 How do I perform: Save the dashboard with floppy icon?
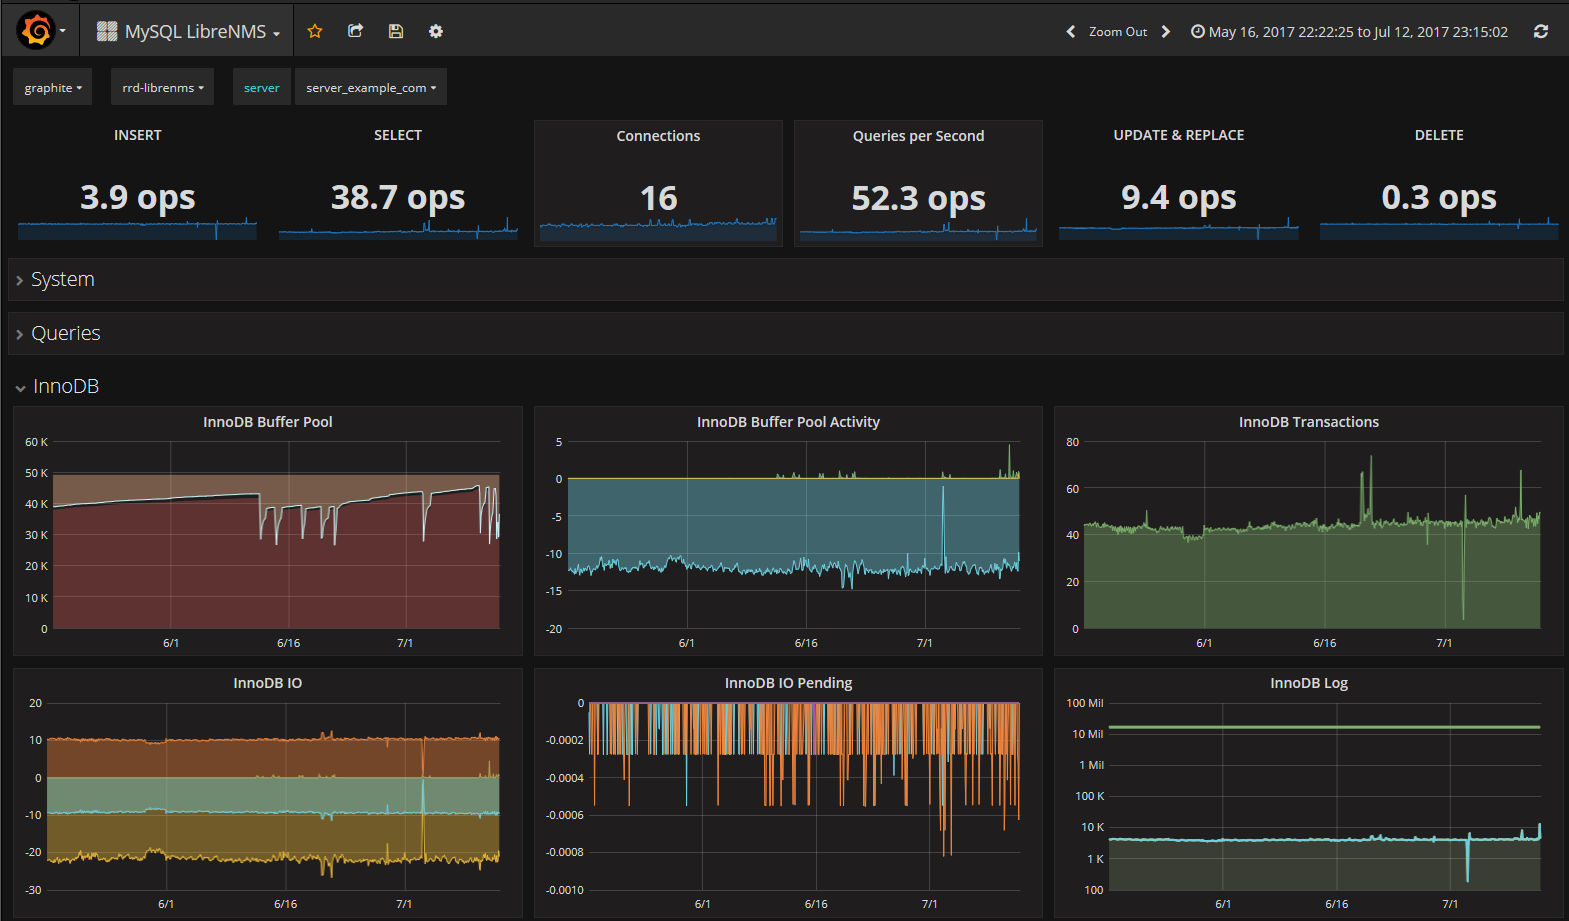396,31
